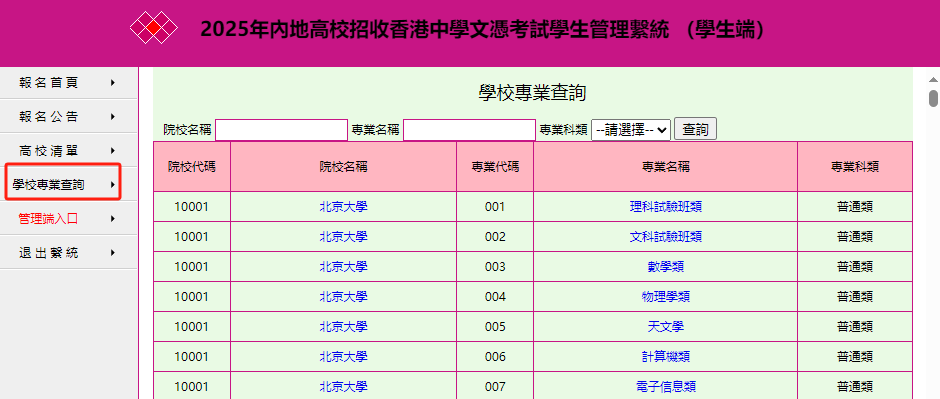Expand arrow next to 報名公告

[113, 116]
